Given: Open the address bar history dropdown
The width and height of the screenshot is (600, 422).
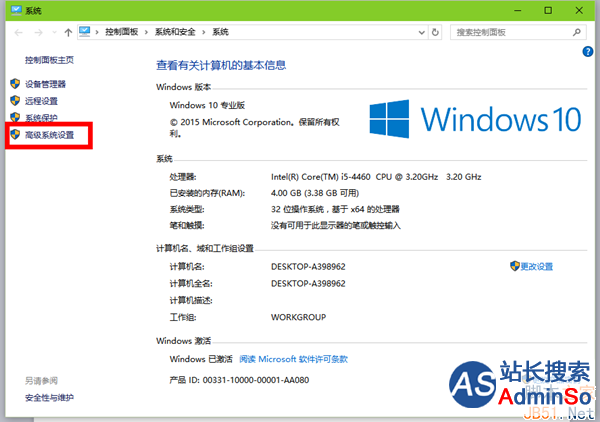Looking at the screenshot, I should [x=420, y=33].
